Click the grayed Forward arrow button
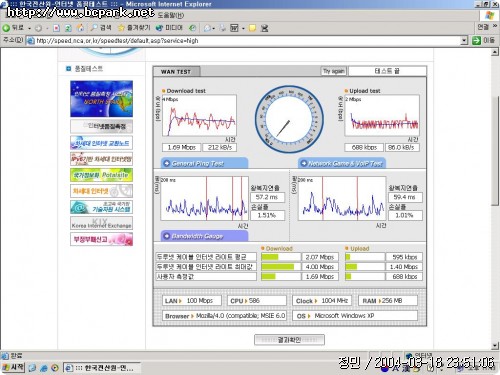 (39, 28)
